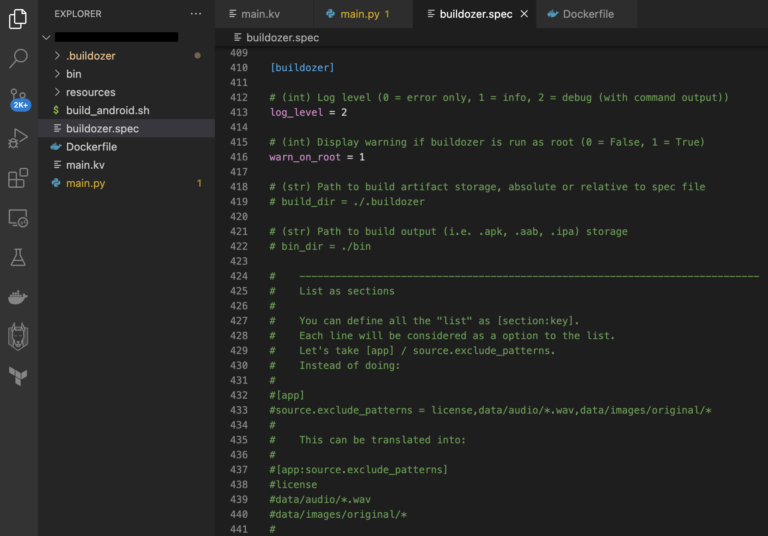Open the Run and Debug view

pos(18,138)
